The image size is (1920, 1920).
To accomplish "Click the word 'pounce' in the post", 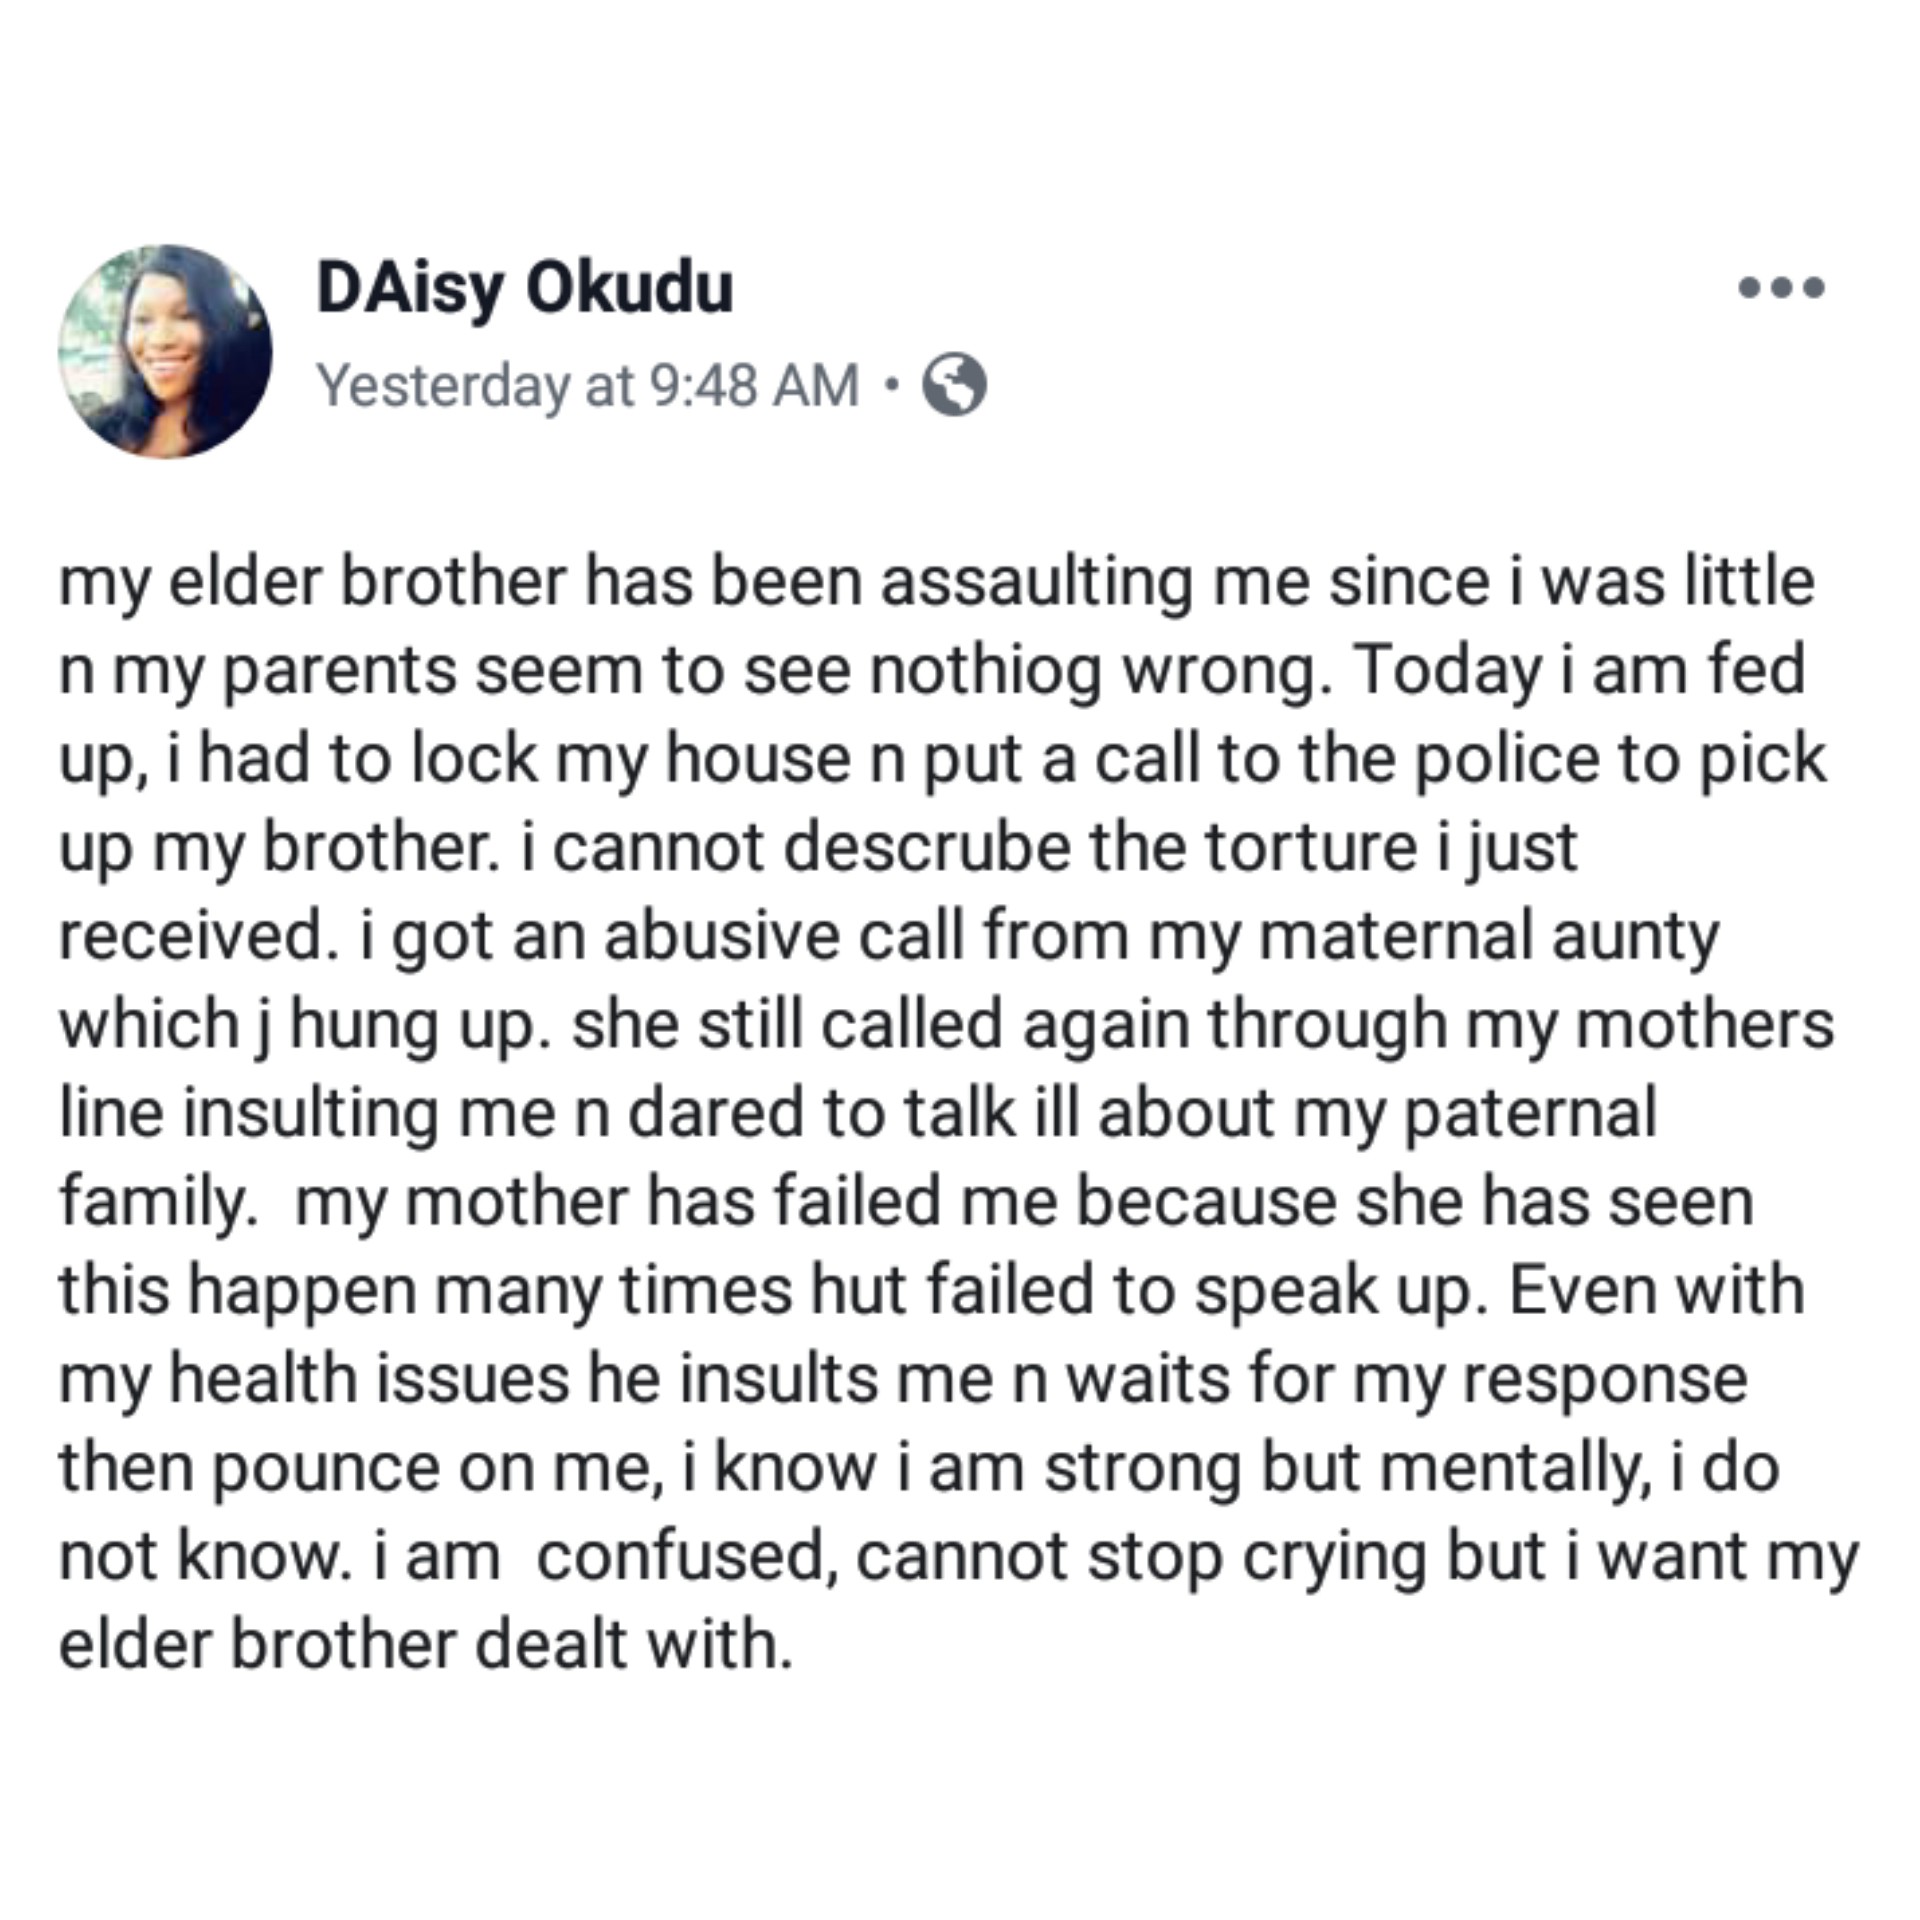I will pos(325,1467).
